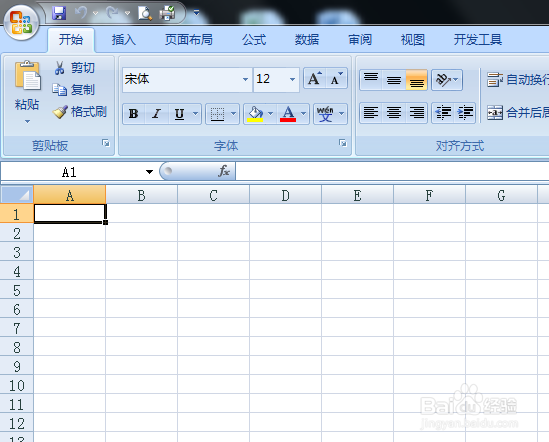Click the fx insert function button
The height and width of the screenshot is (442, 549).
(224, 171)
